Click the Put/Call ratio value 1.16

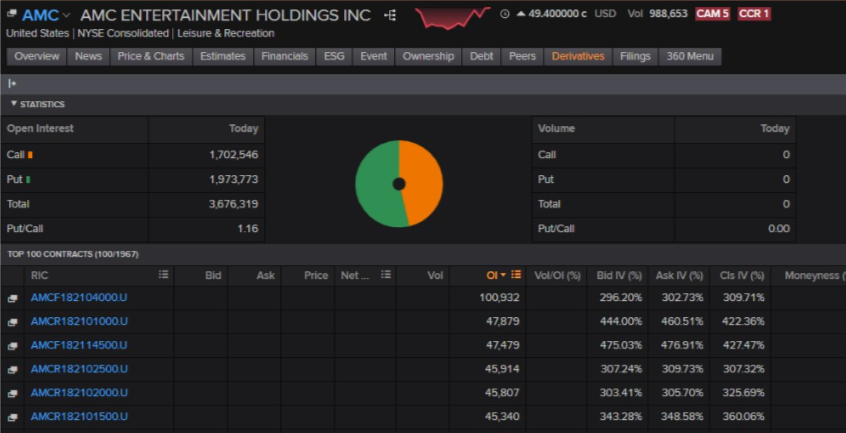point(248,229)
